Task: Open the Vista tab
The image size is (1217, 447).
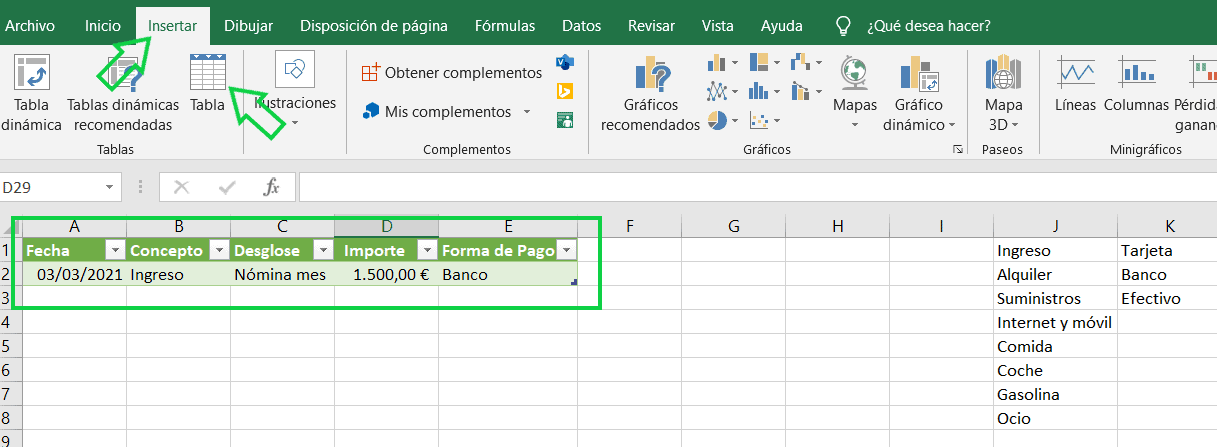Action: [717, 26]
